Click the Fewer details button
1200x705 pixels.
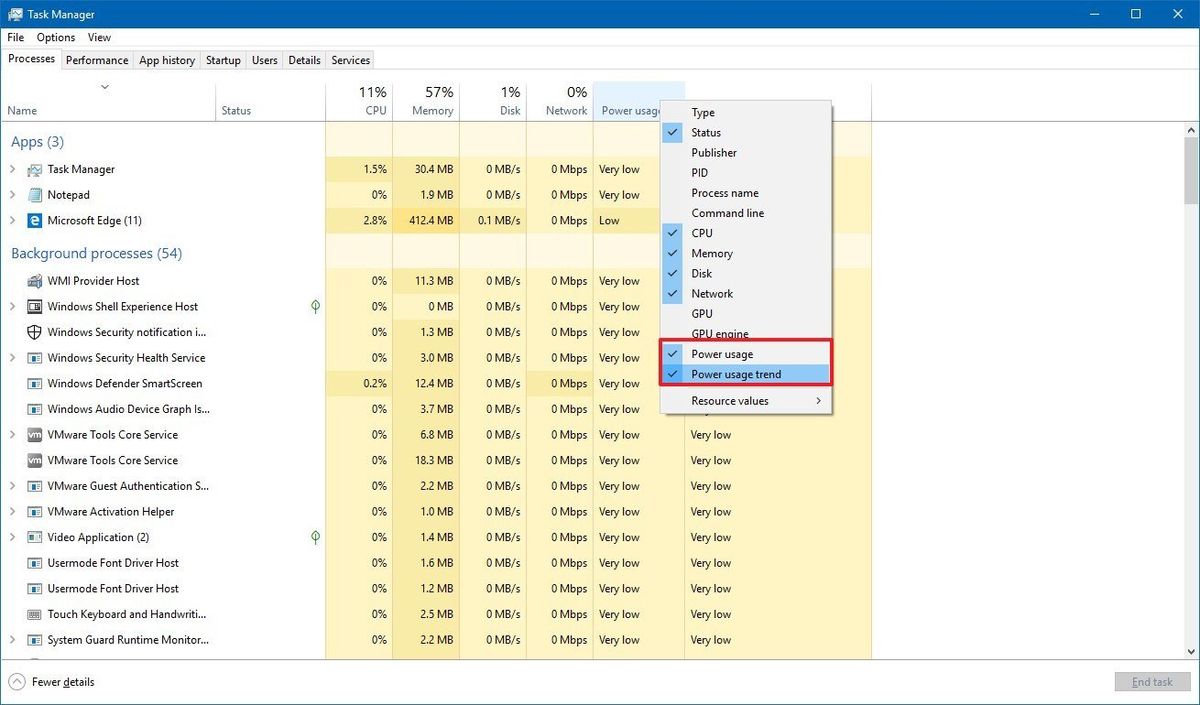[x=51, y=682]
